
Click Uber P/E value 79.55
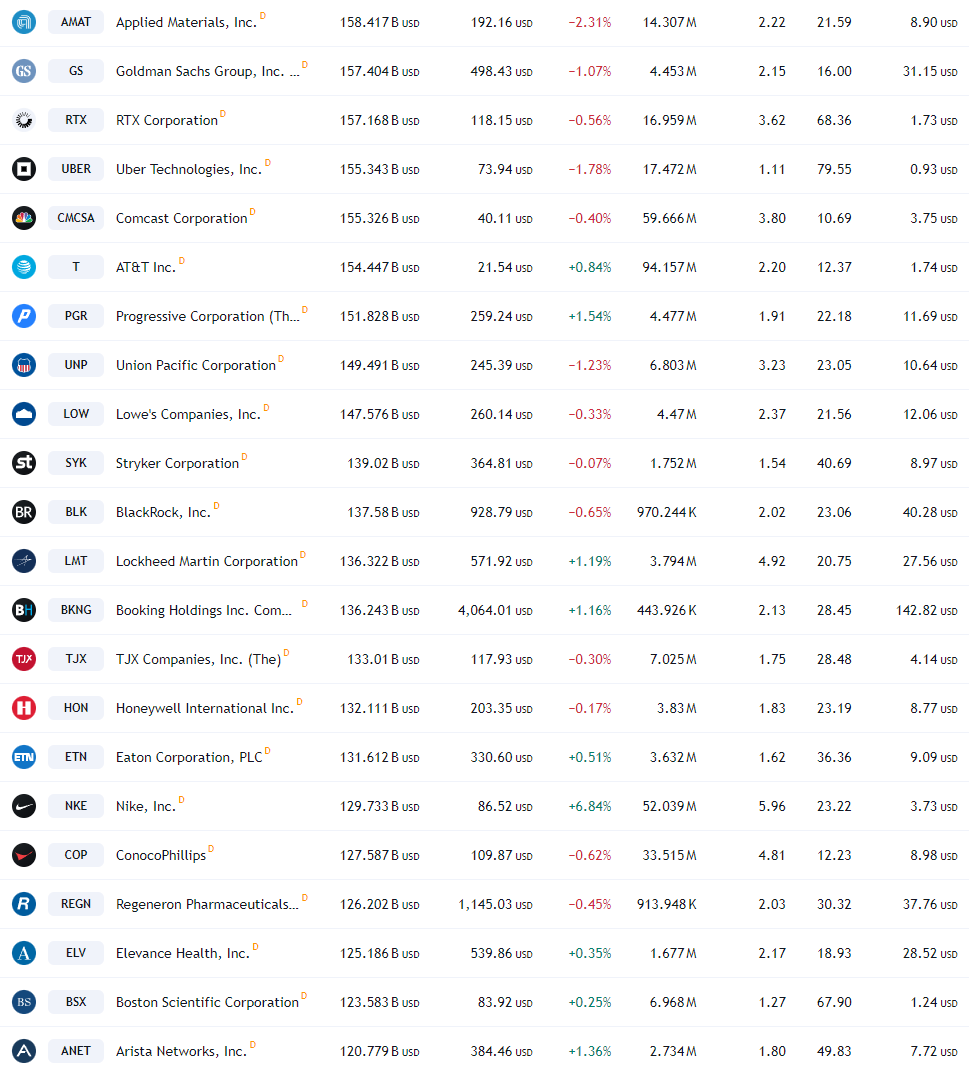pyautogui.click(x=834, y=169)
